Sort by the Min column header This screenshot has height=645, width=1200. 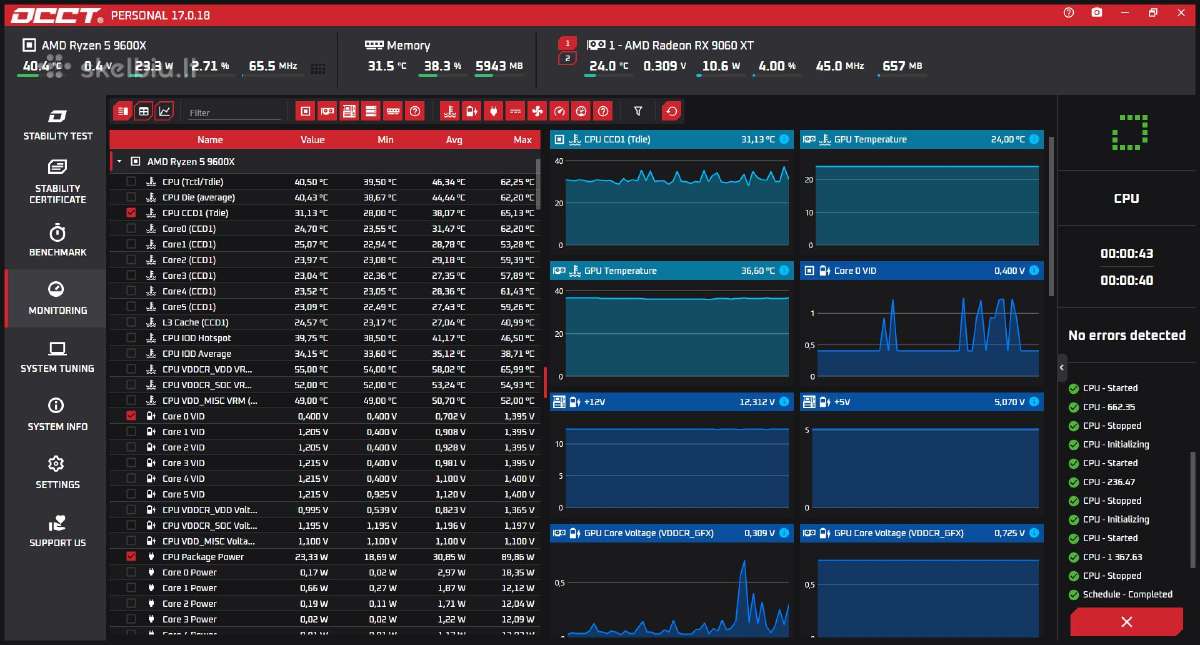[385, 140]
